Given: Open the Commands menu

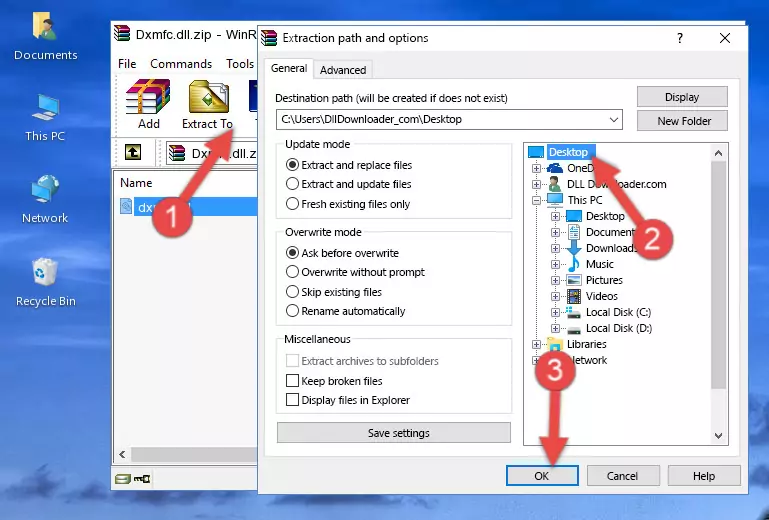Looking at the screenshot, I should tap(181, 64).
